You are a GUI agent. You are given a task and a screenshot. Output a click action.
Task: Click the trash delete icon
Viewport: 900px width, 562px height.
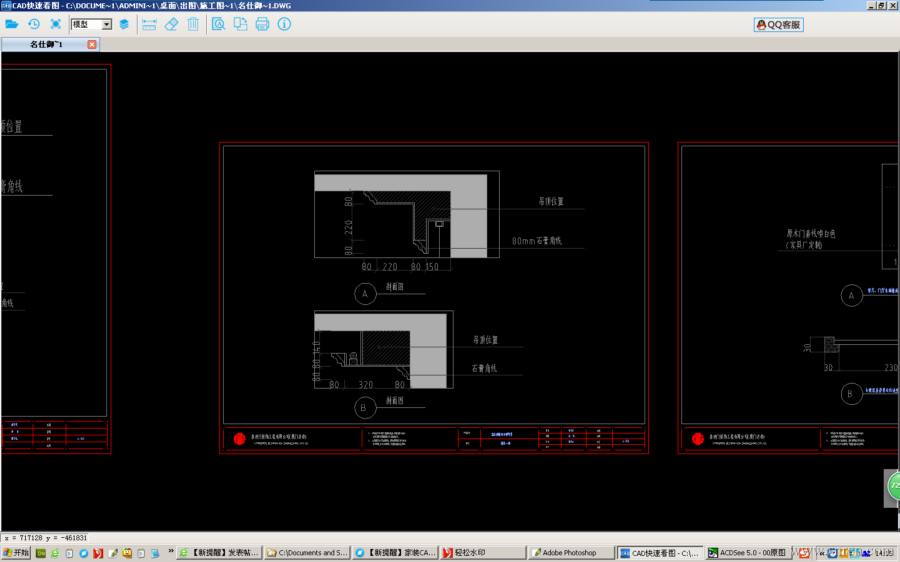tap(193, 24)
